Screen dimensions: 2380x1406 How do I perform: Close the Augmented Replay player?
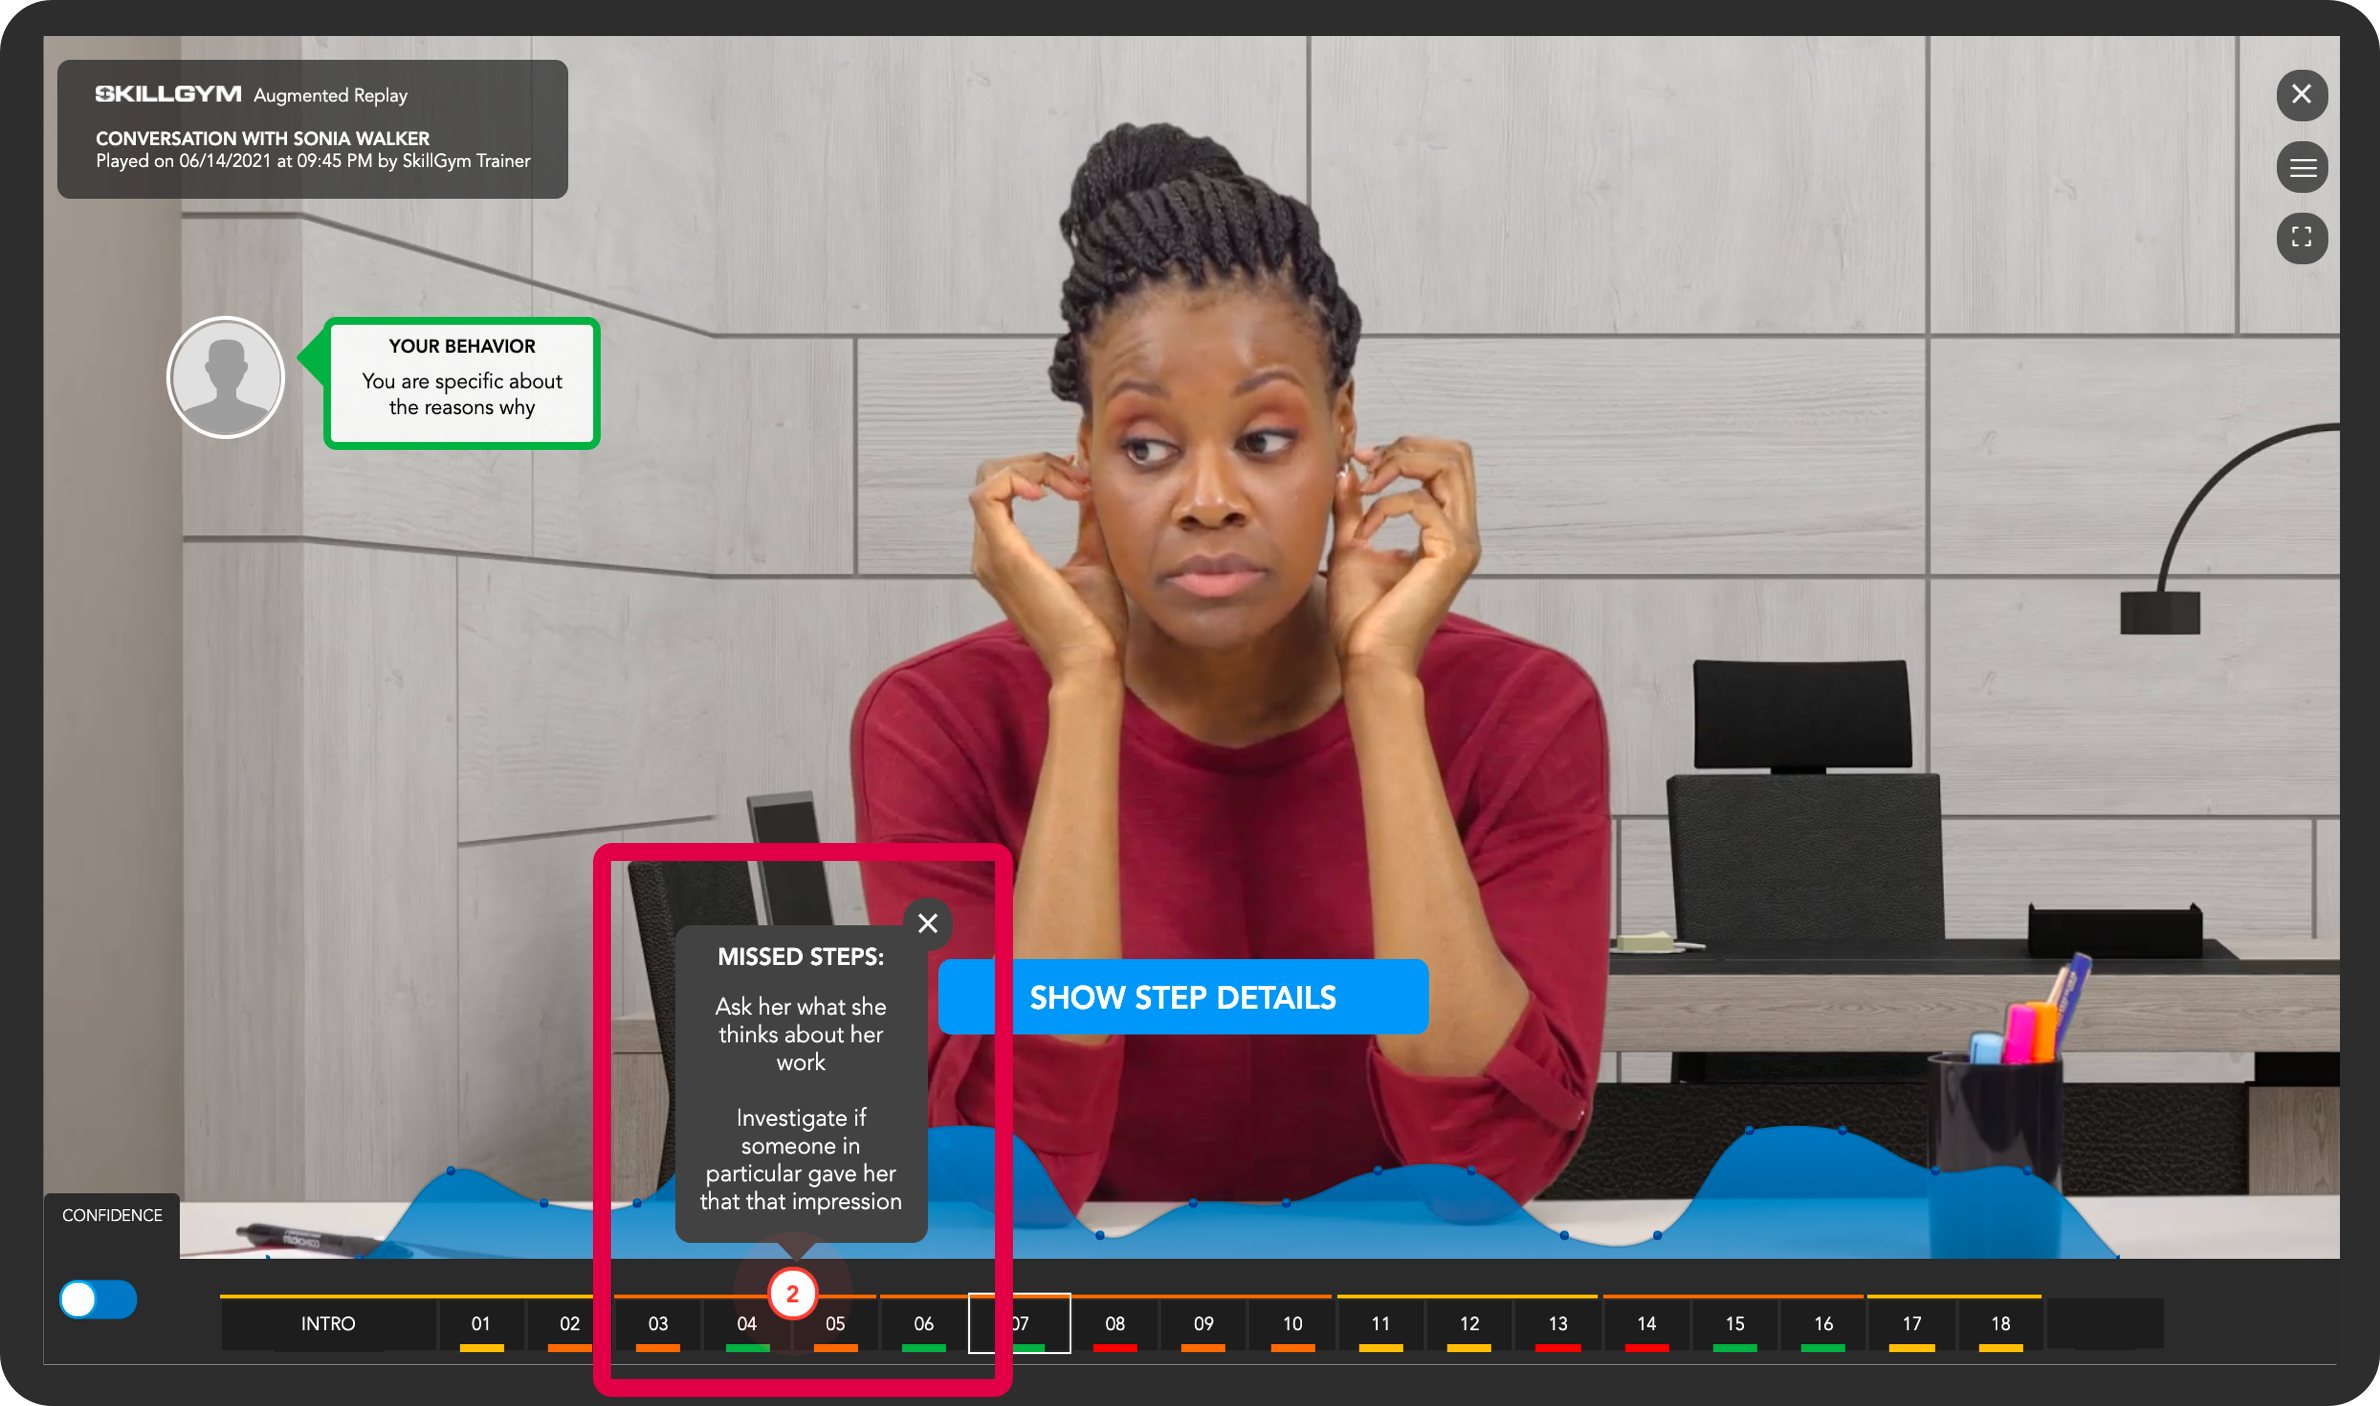[2301, 95]
